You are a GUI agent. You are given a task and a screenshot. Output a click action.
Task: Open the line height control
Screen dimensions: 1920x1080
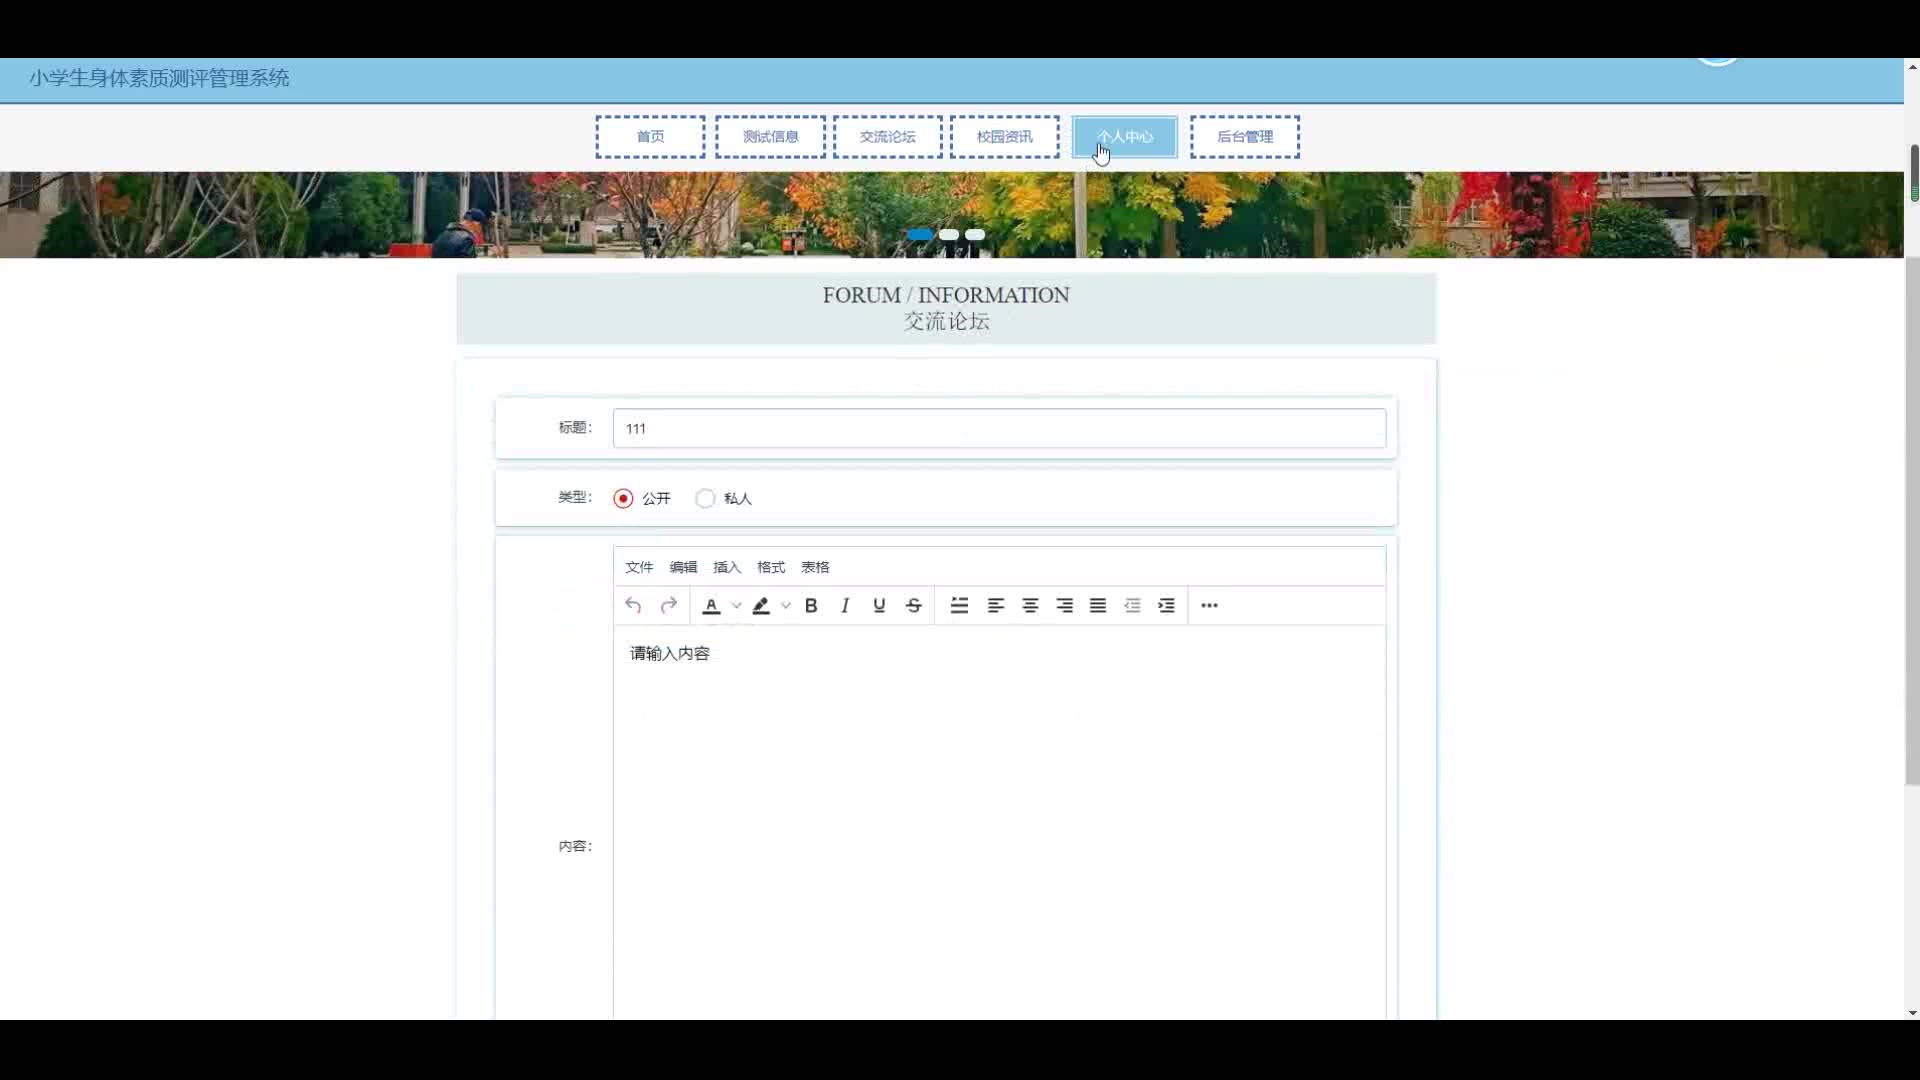[959, 605]
